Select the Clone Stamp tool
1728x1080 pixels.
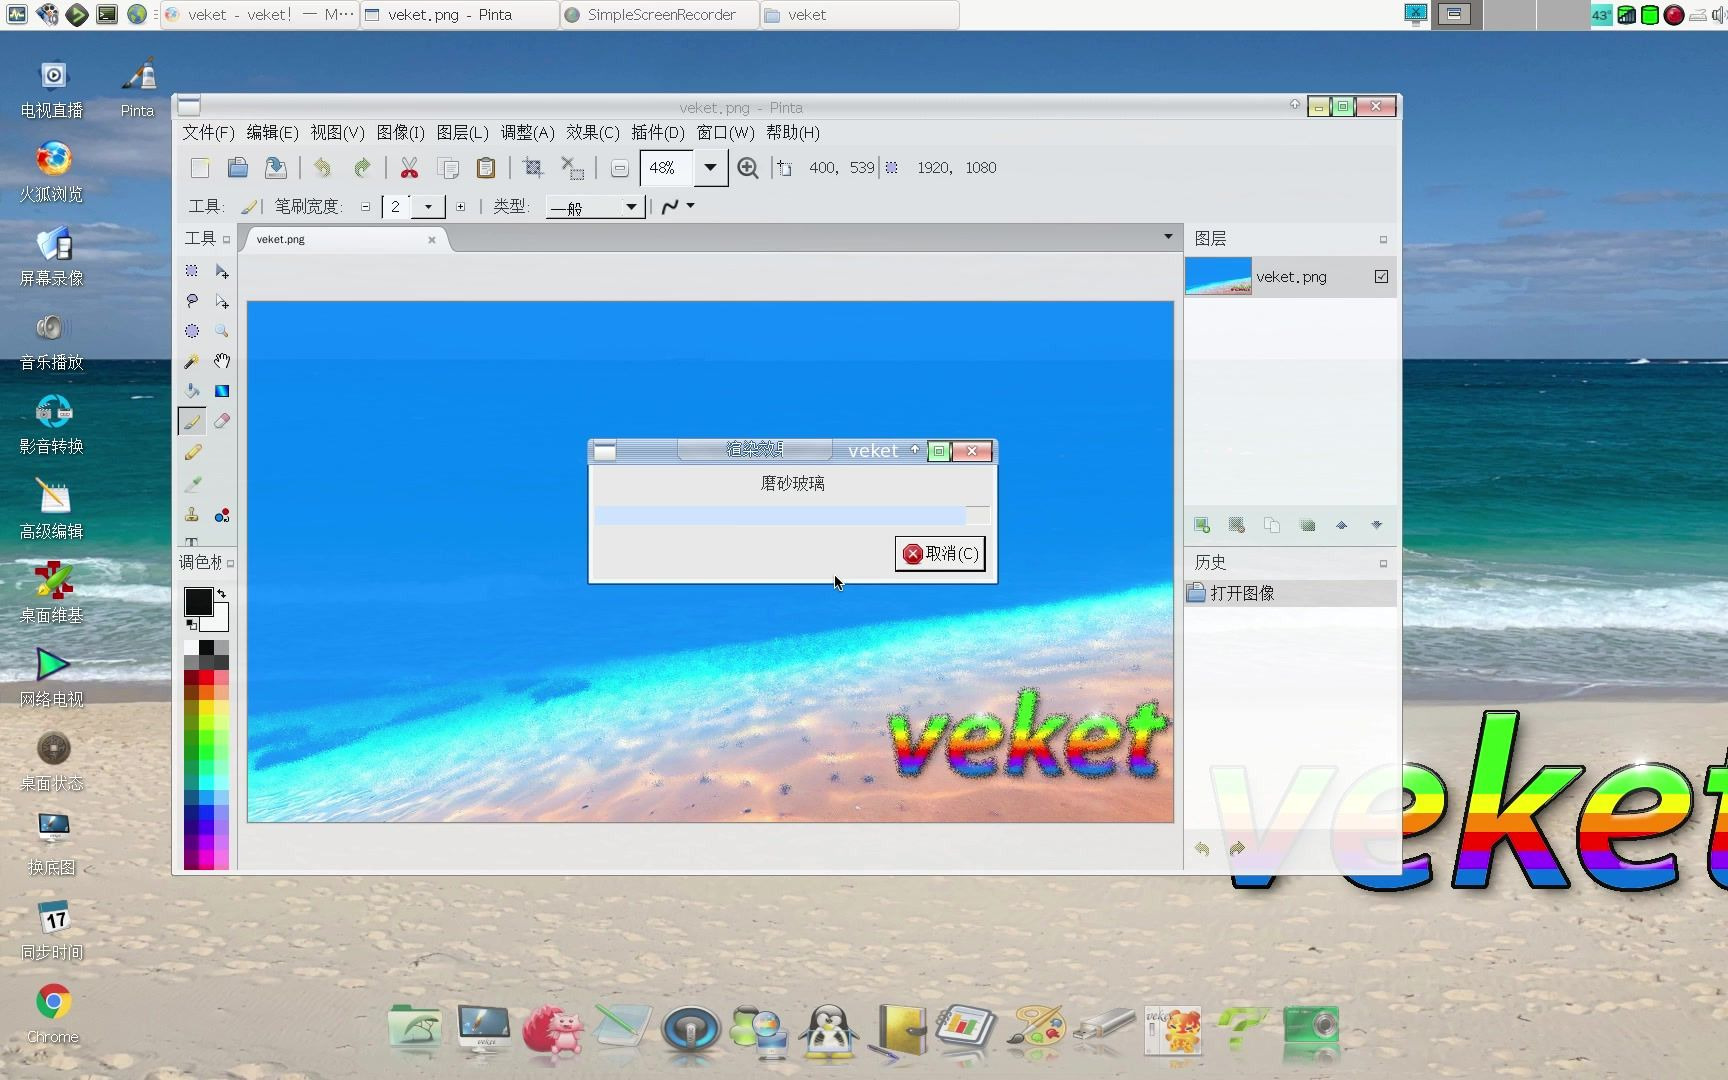tap(191, 515)
